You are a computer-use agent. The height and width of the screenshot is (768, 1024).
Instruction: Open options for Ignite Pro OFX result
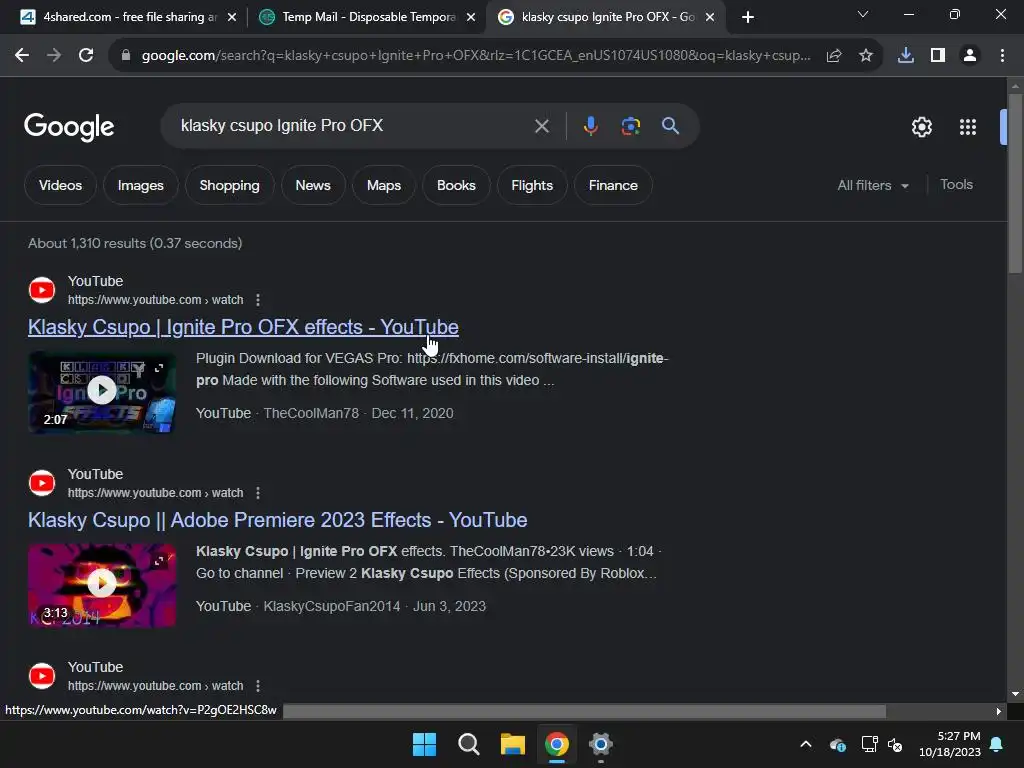pyautogui.click(x=258, y=300)
